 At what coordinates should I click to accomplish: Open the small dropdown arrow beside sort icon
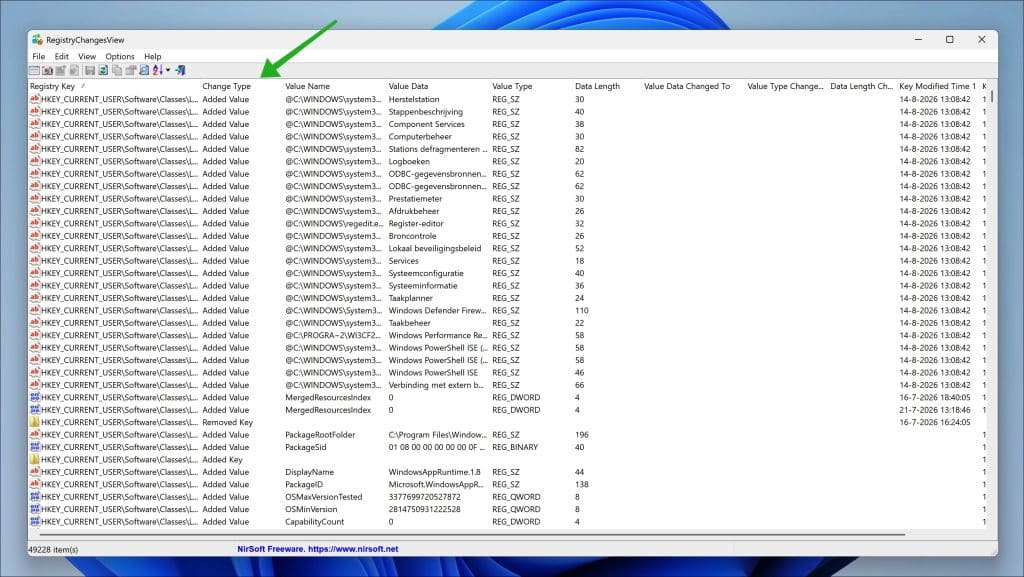(x=168, y=70)
